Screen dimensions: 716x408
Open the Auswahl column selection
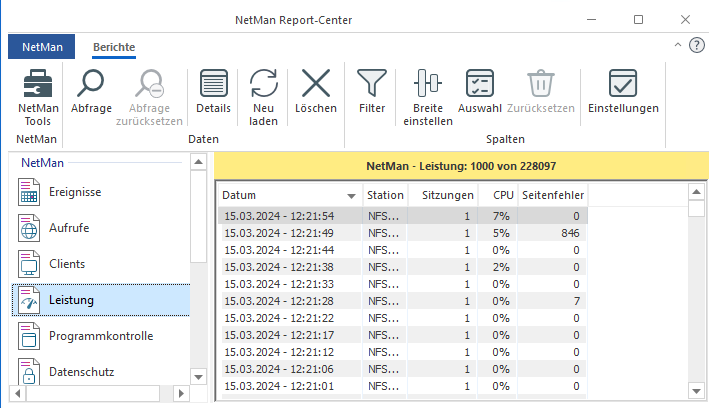coord(480,90)
